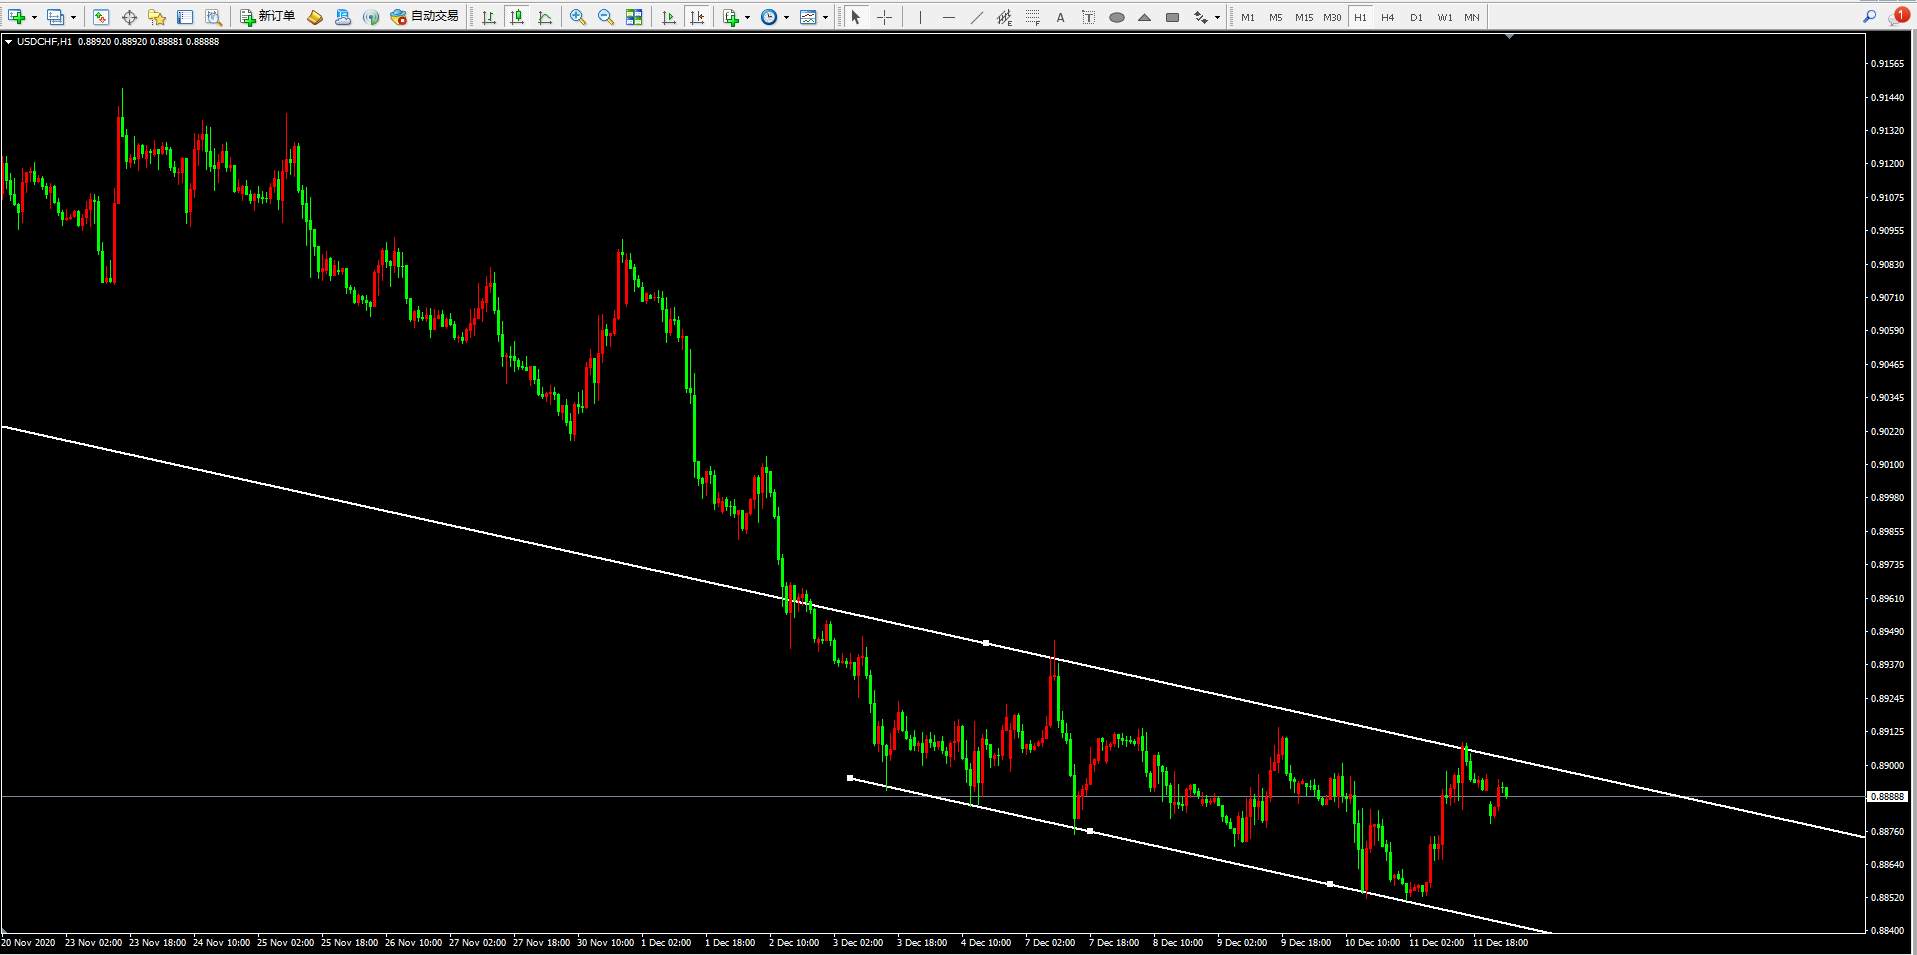Viewport: 1917px width, 955px height.
Task: Click the Zoom In magnifier
Action: tap(578, 17)
